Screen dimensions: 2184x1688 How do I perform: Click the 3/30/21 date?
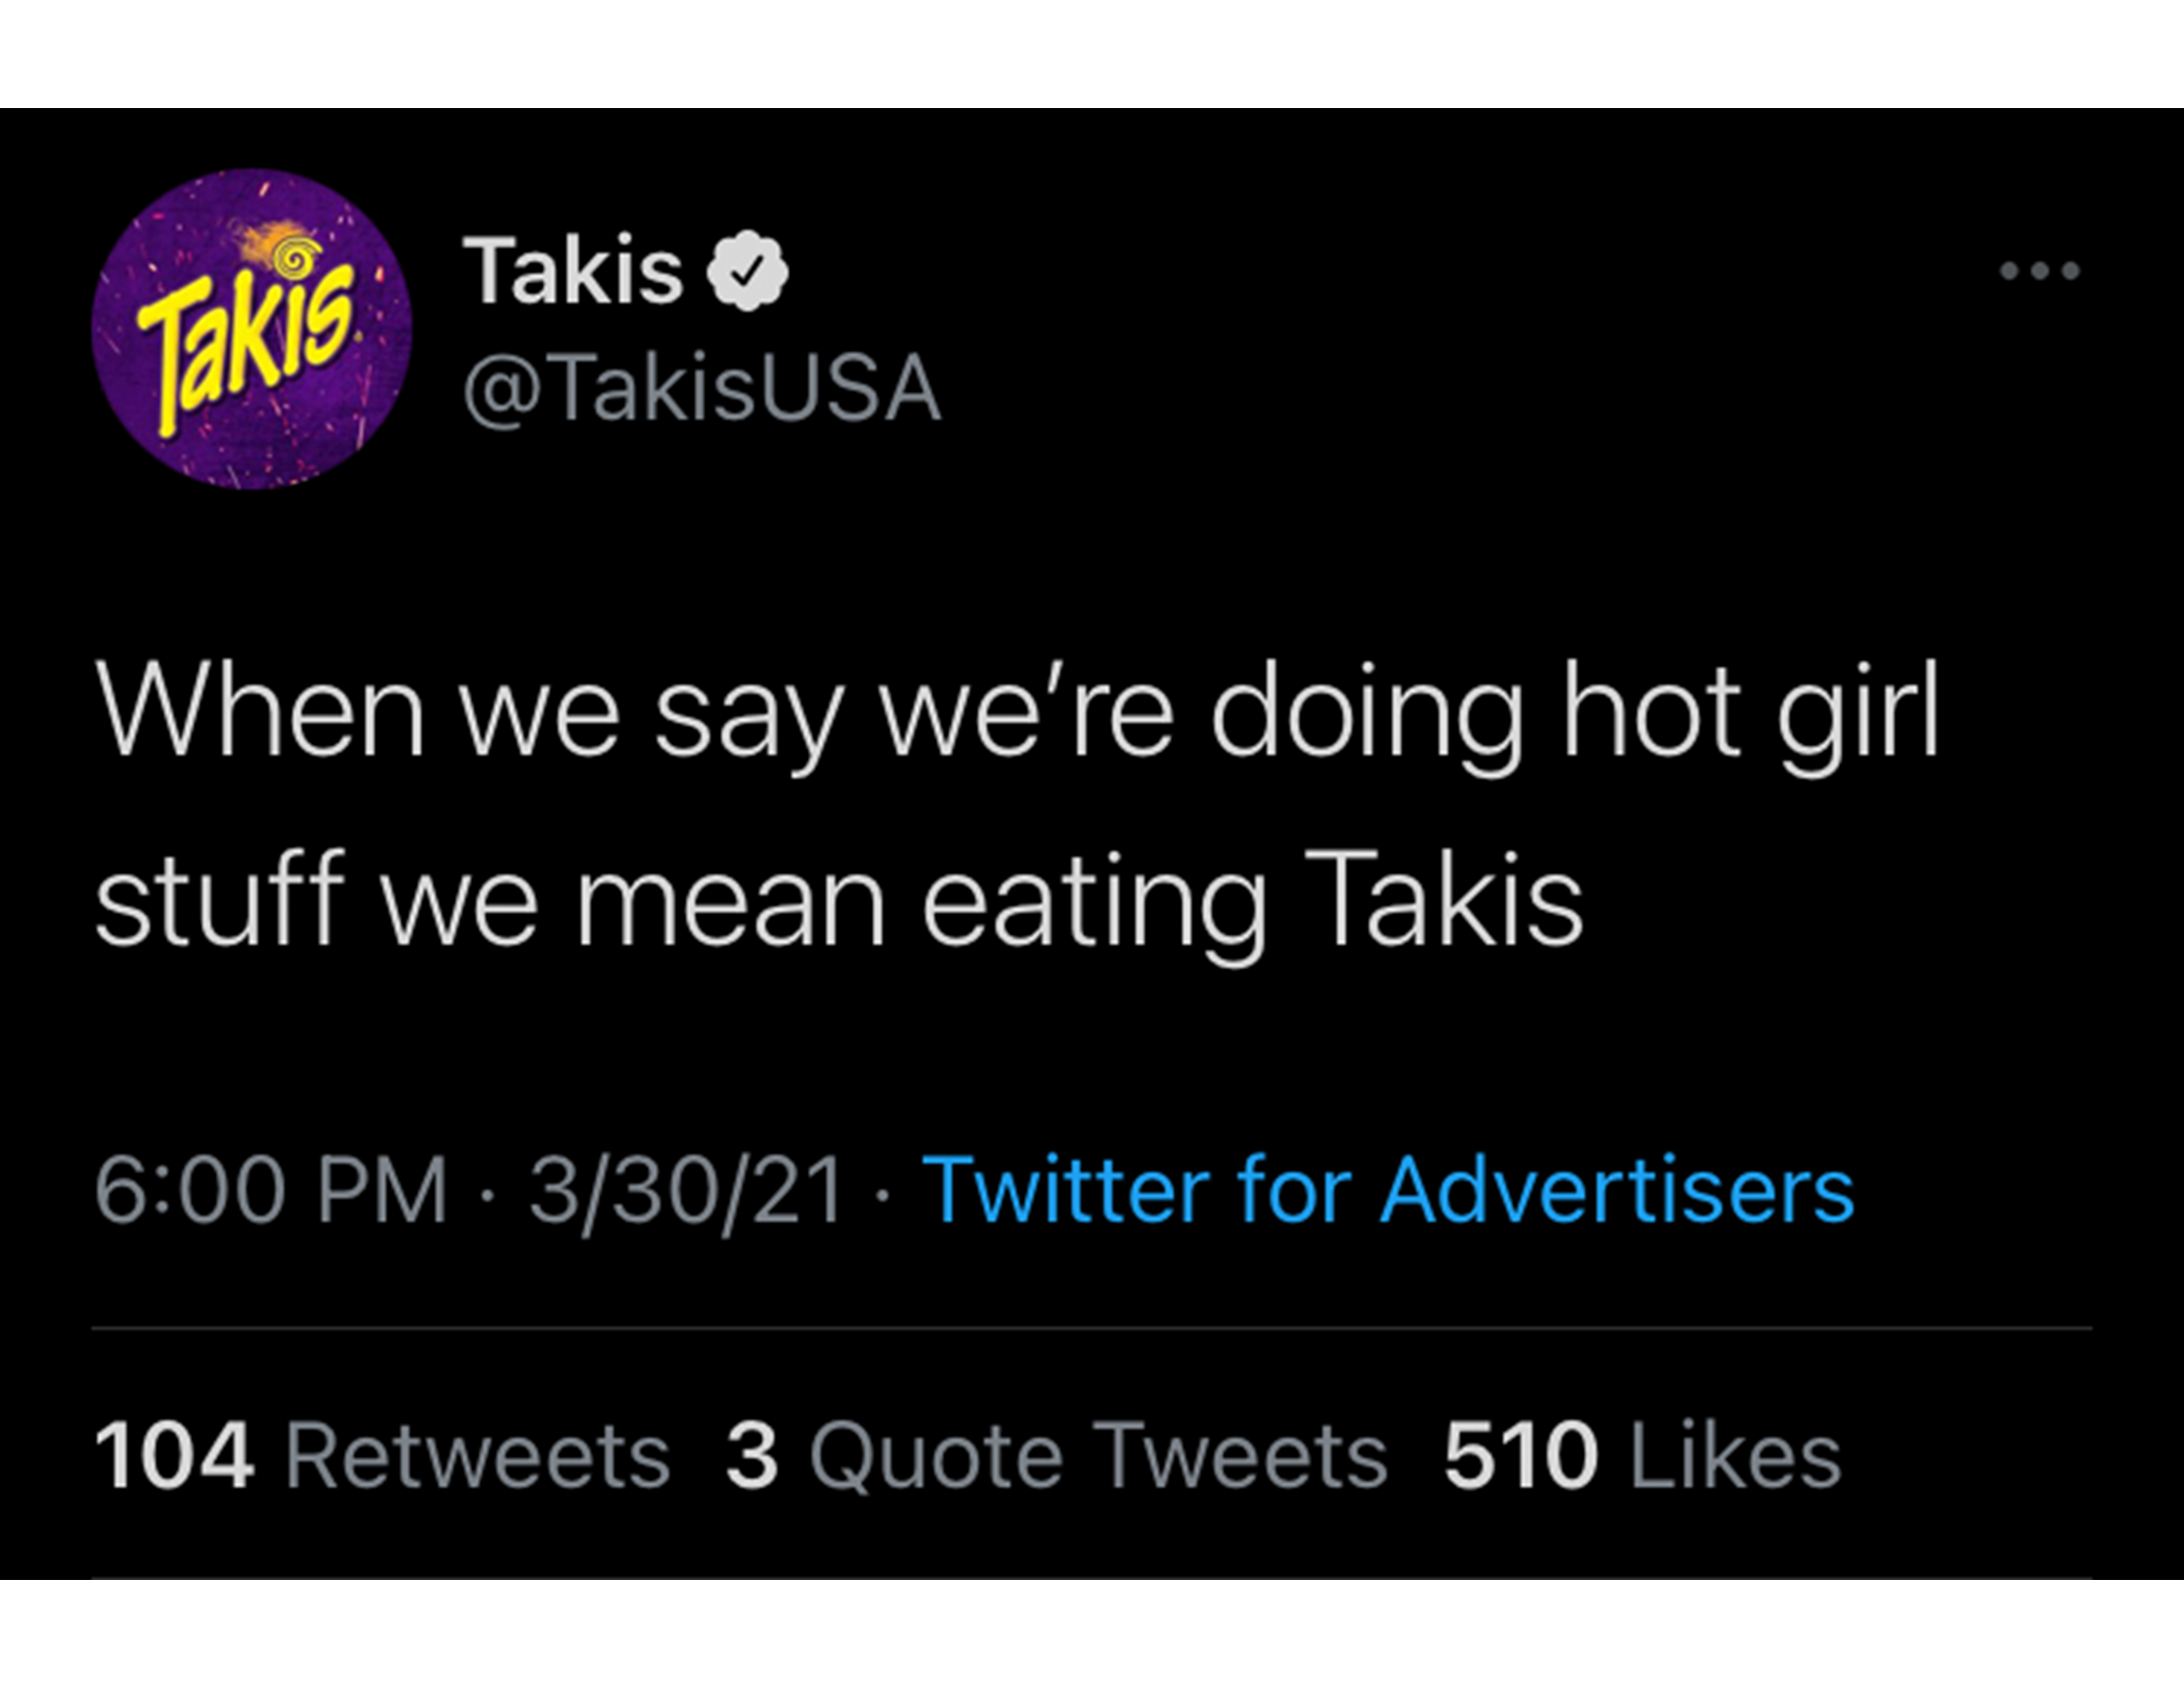coord(687,1190)
